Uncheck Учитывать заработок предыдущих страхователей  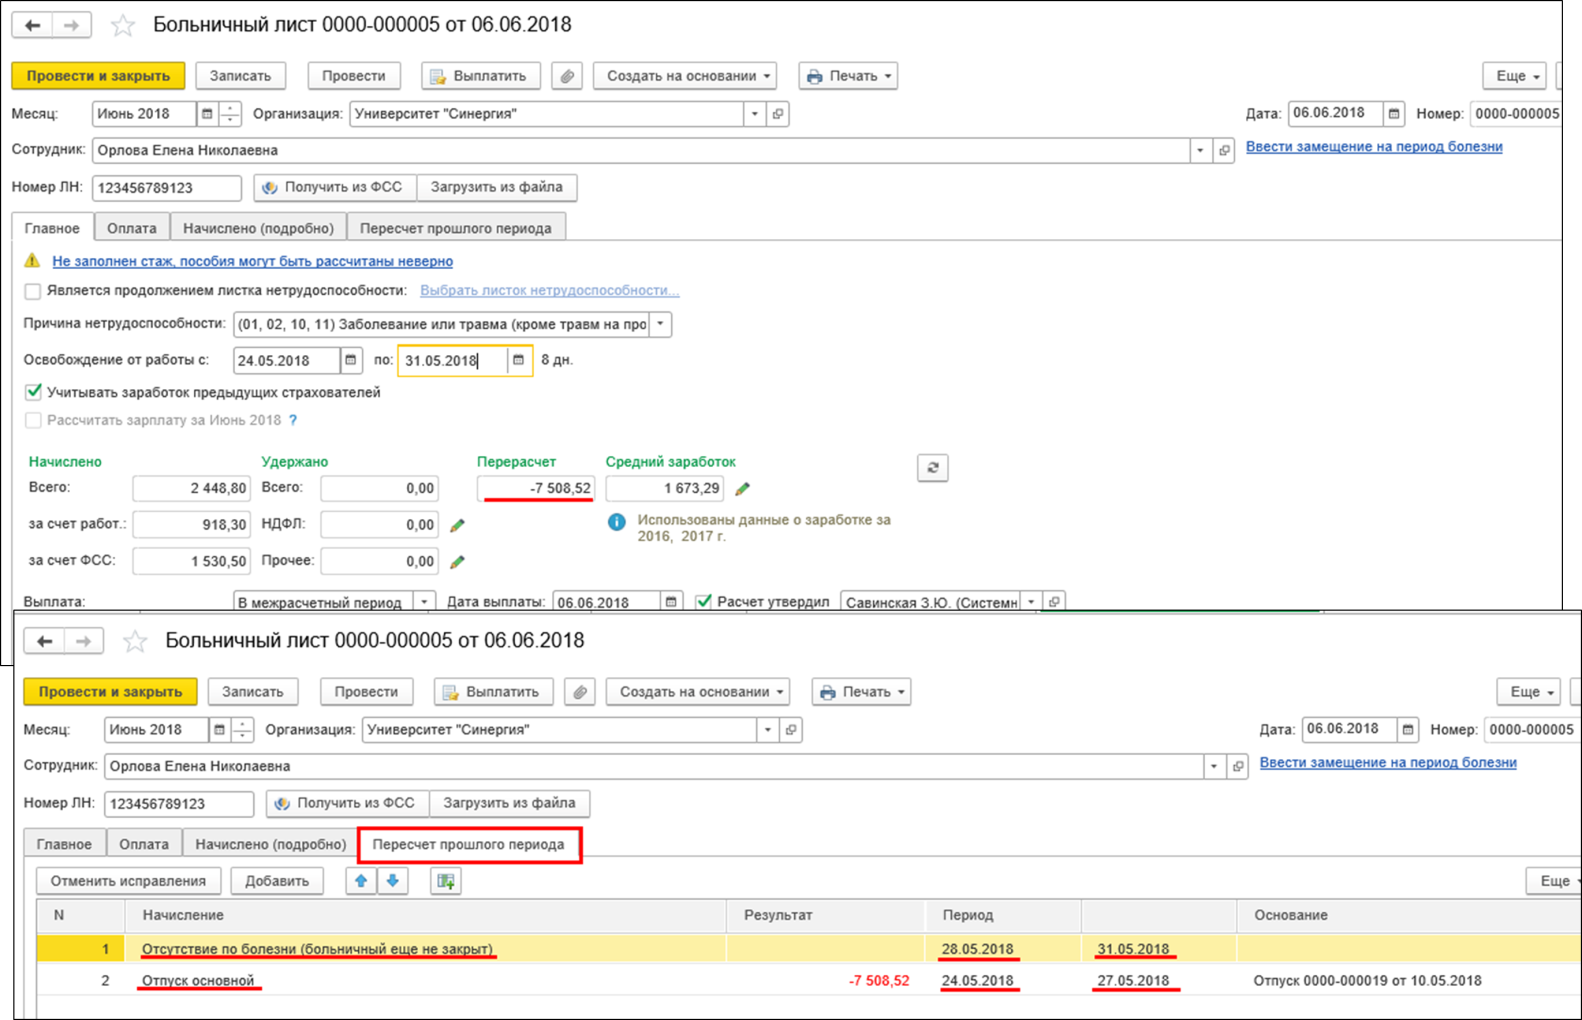click(33, 392)
